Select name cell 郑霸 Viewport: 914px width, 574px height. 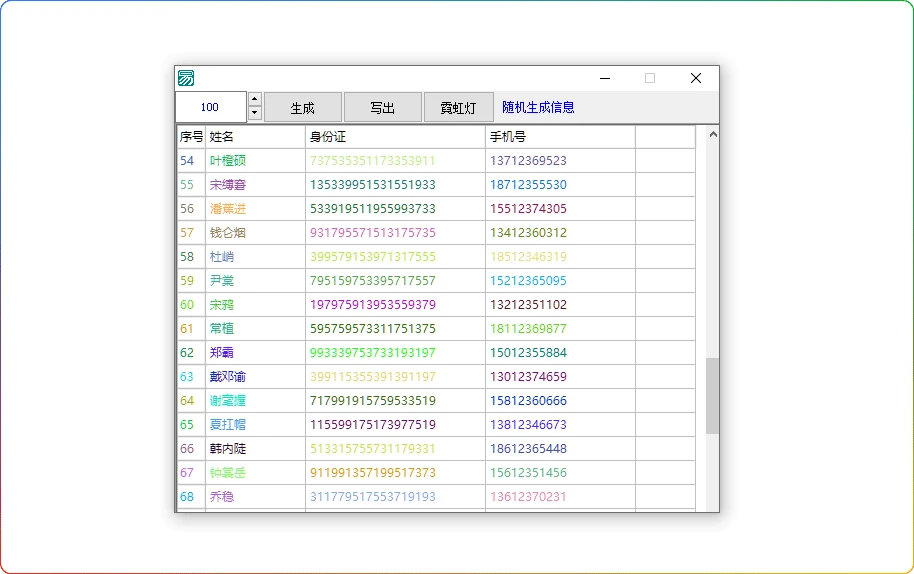[x=255, y=353]
